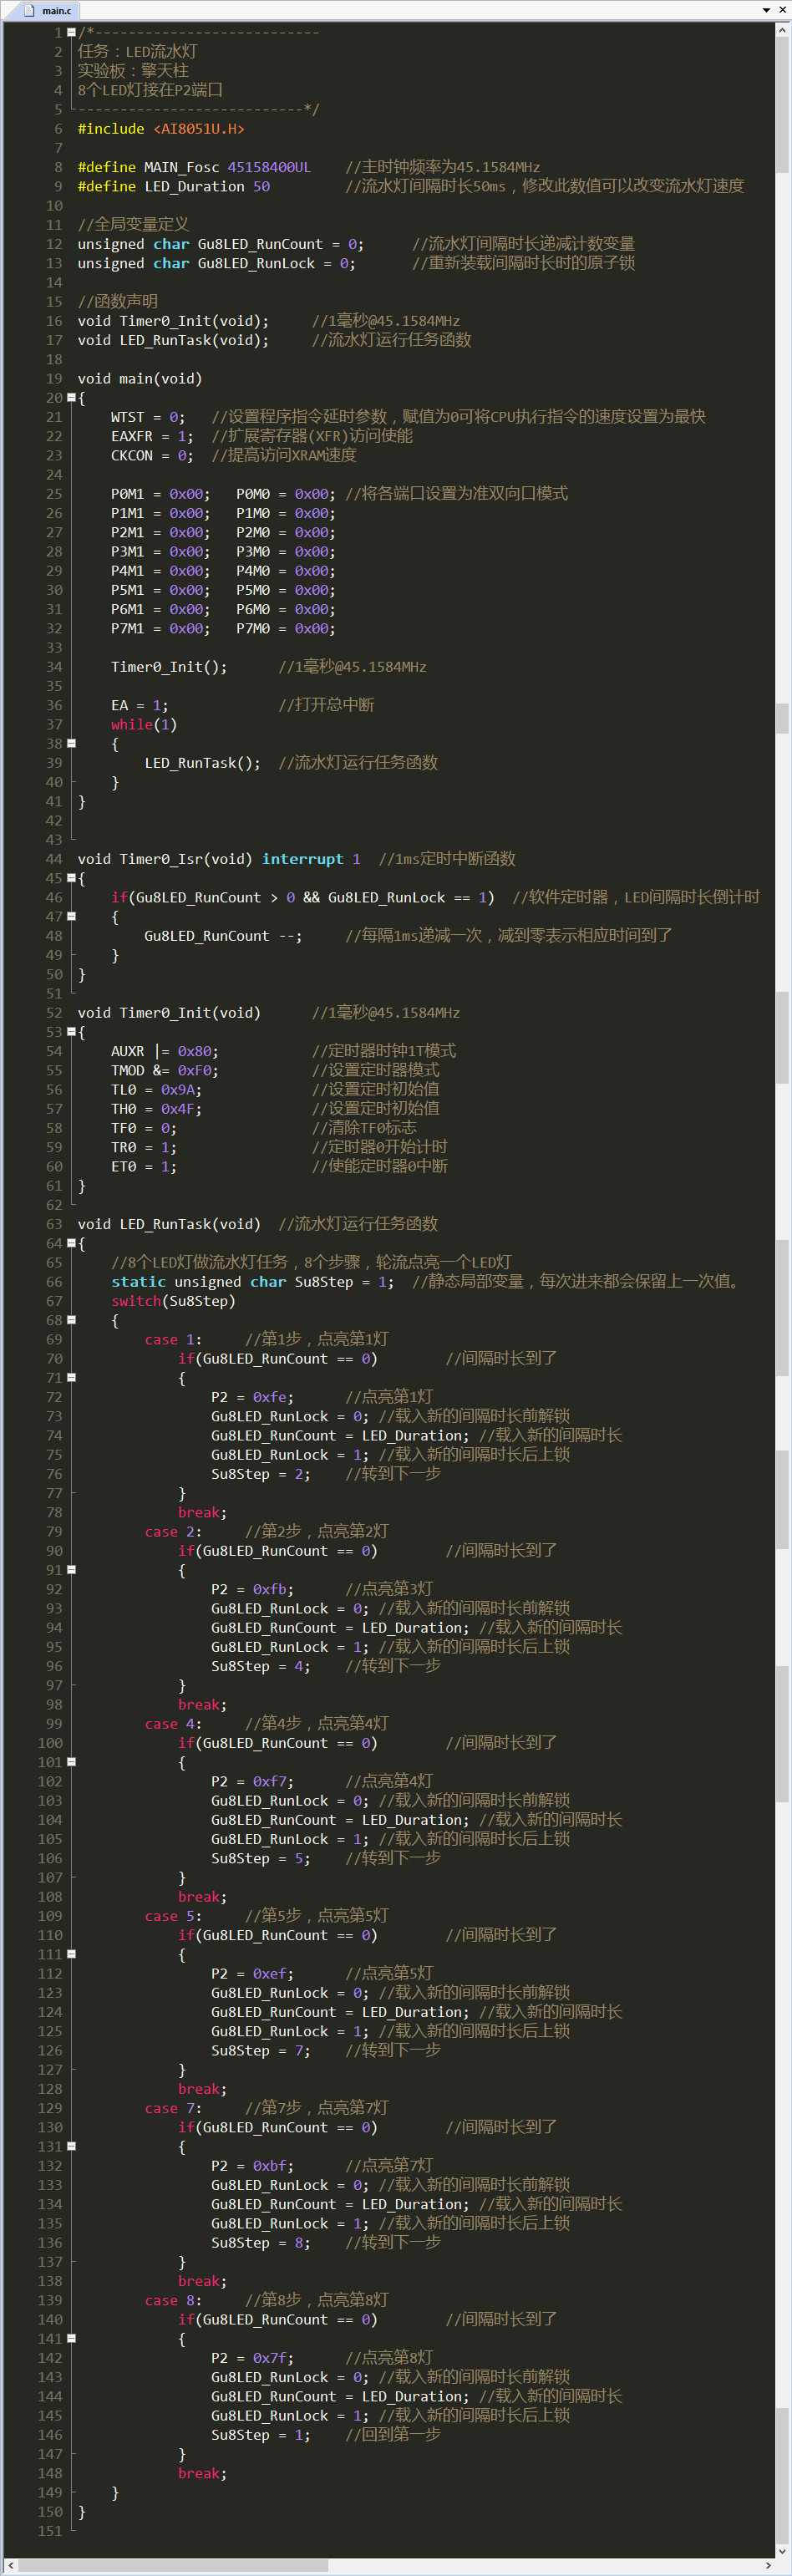The width and height of the screenshot is (792, 2576).
Task: Click the horizontal scrollbar left arrow
Action: point(11,2565)
